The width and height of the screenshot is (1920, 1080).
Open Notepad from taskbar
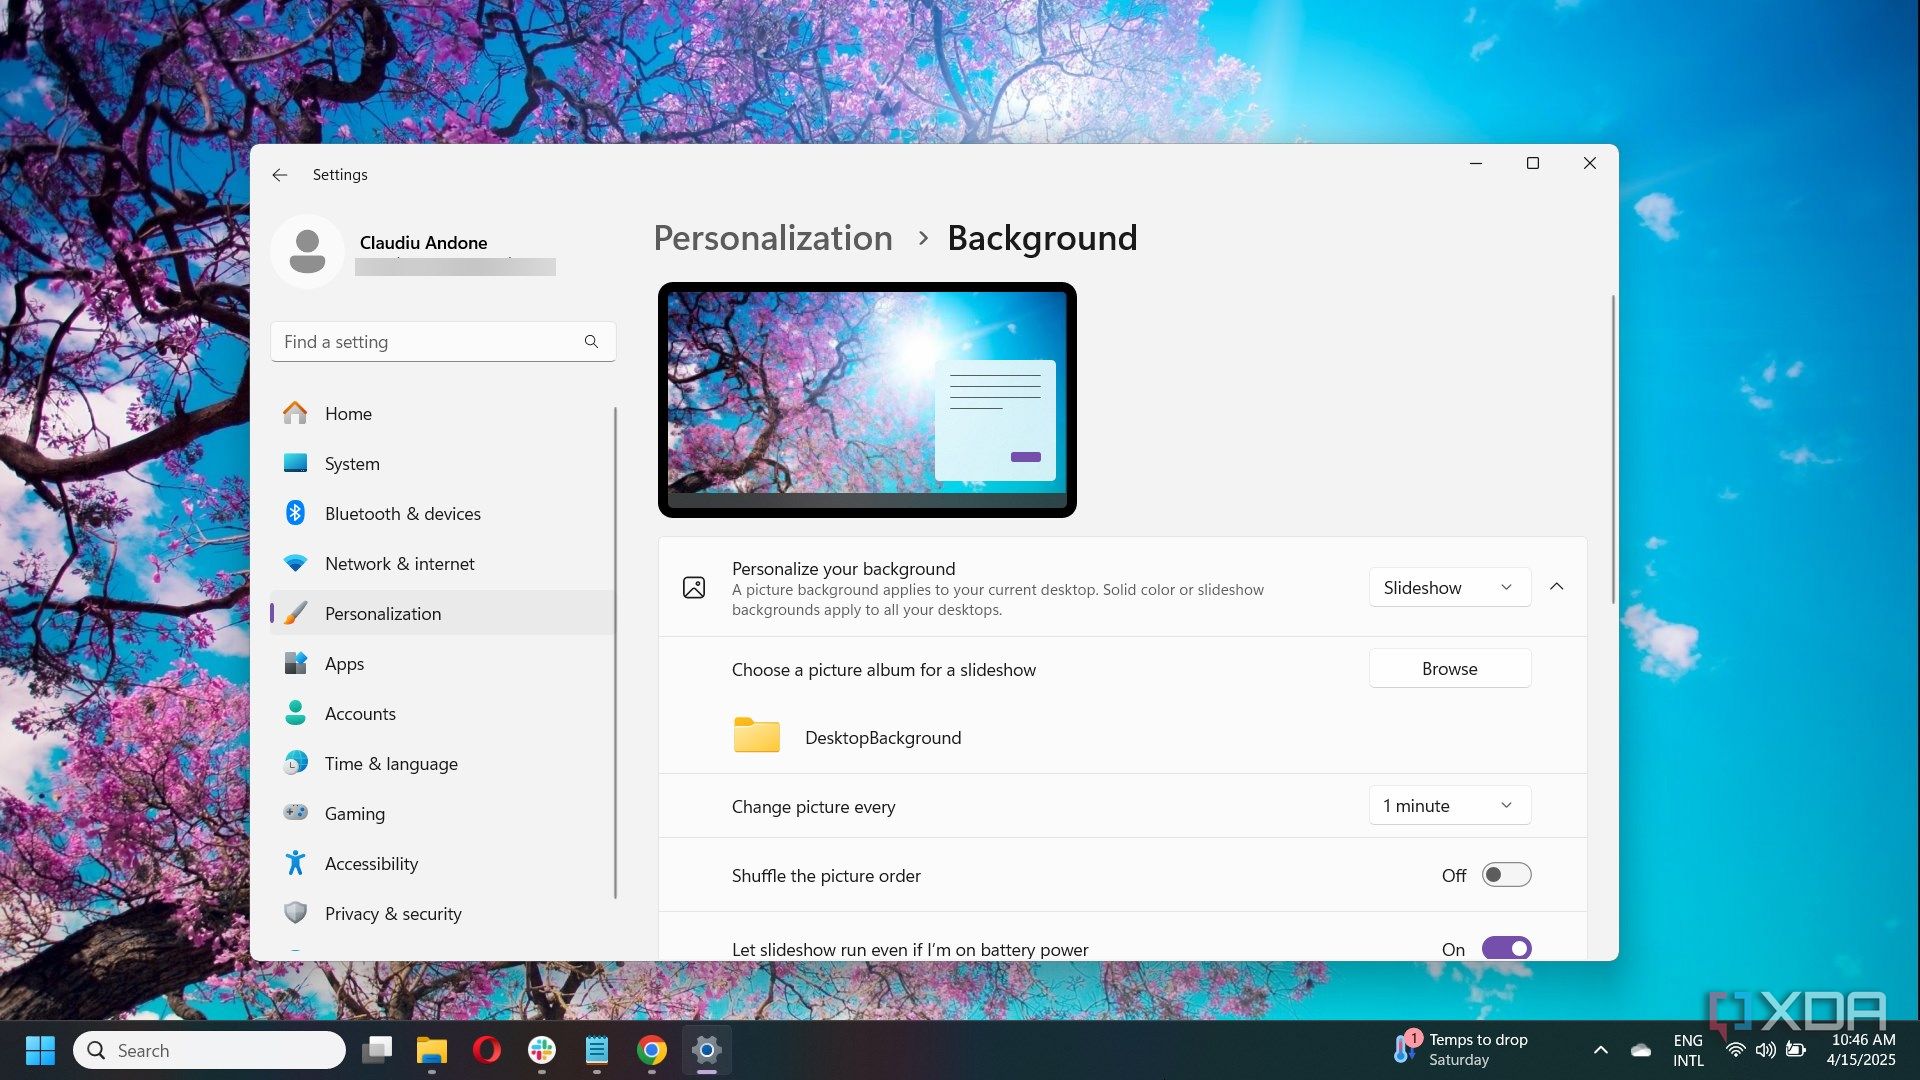pyautogui.click(x=597, y=1050)
